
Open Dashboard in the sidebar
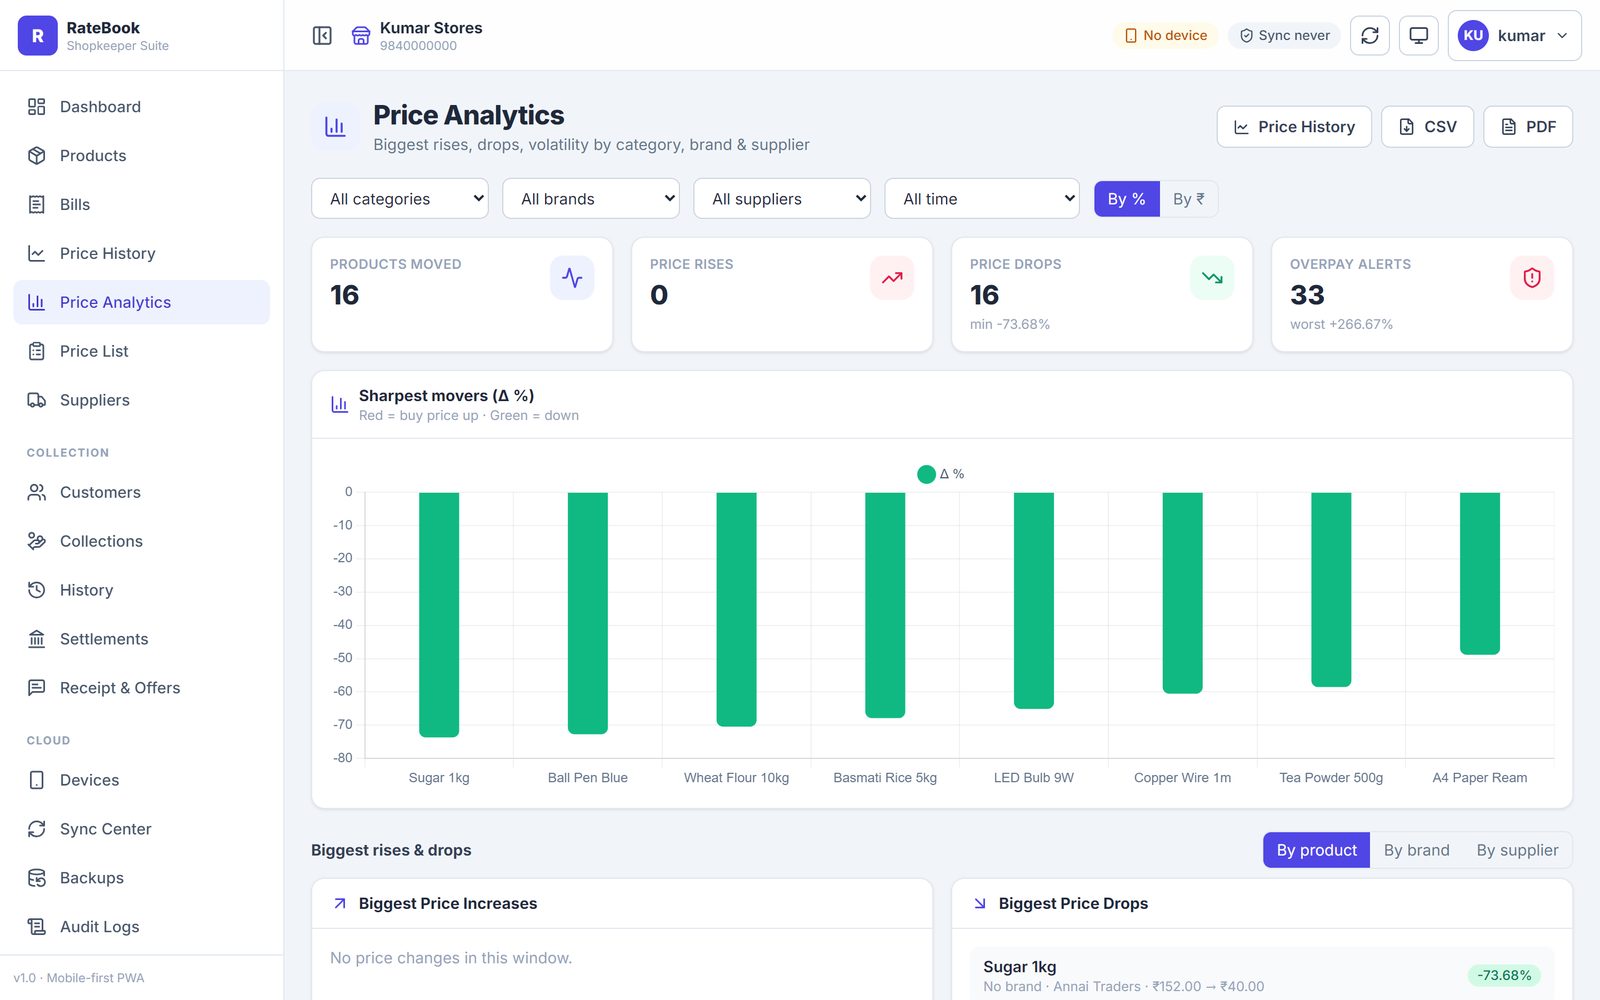[141, 107]
